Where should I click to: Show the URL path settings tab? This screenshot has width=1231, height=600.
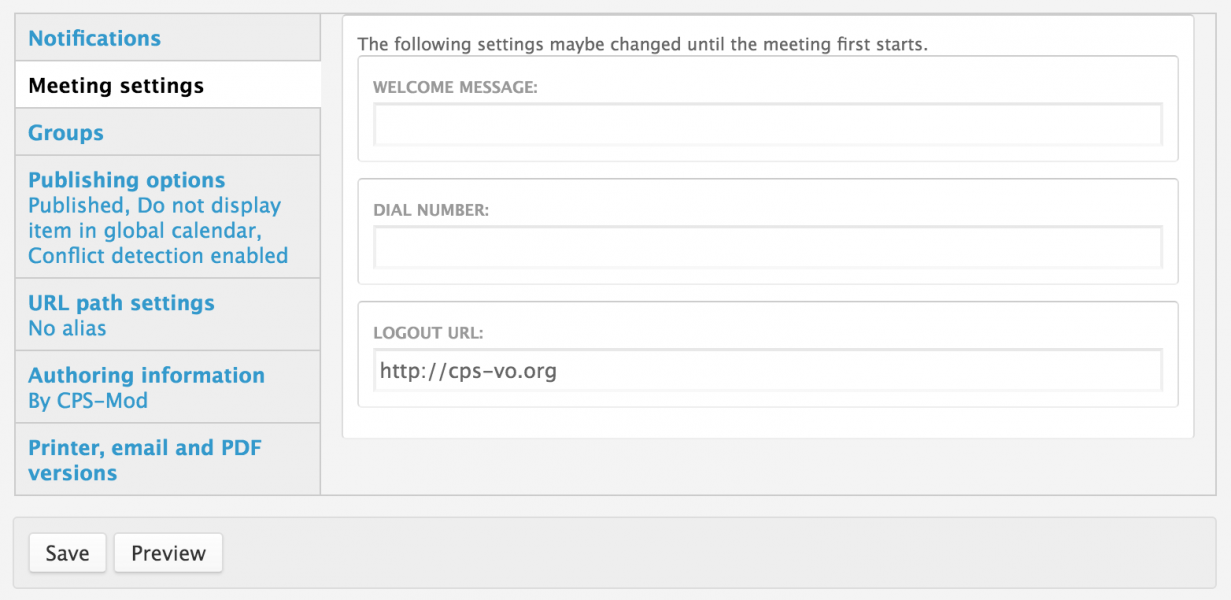pyautogui.click(x=121, y=303)
